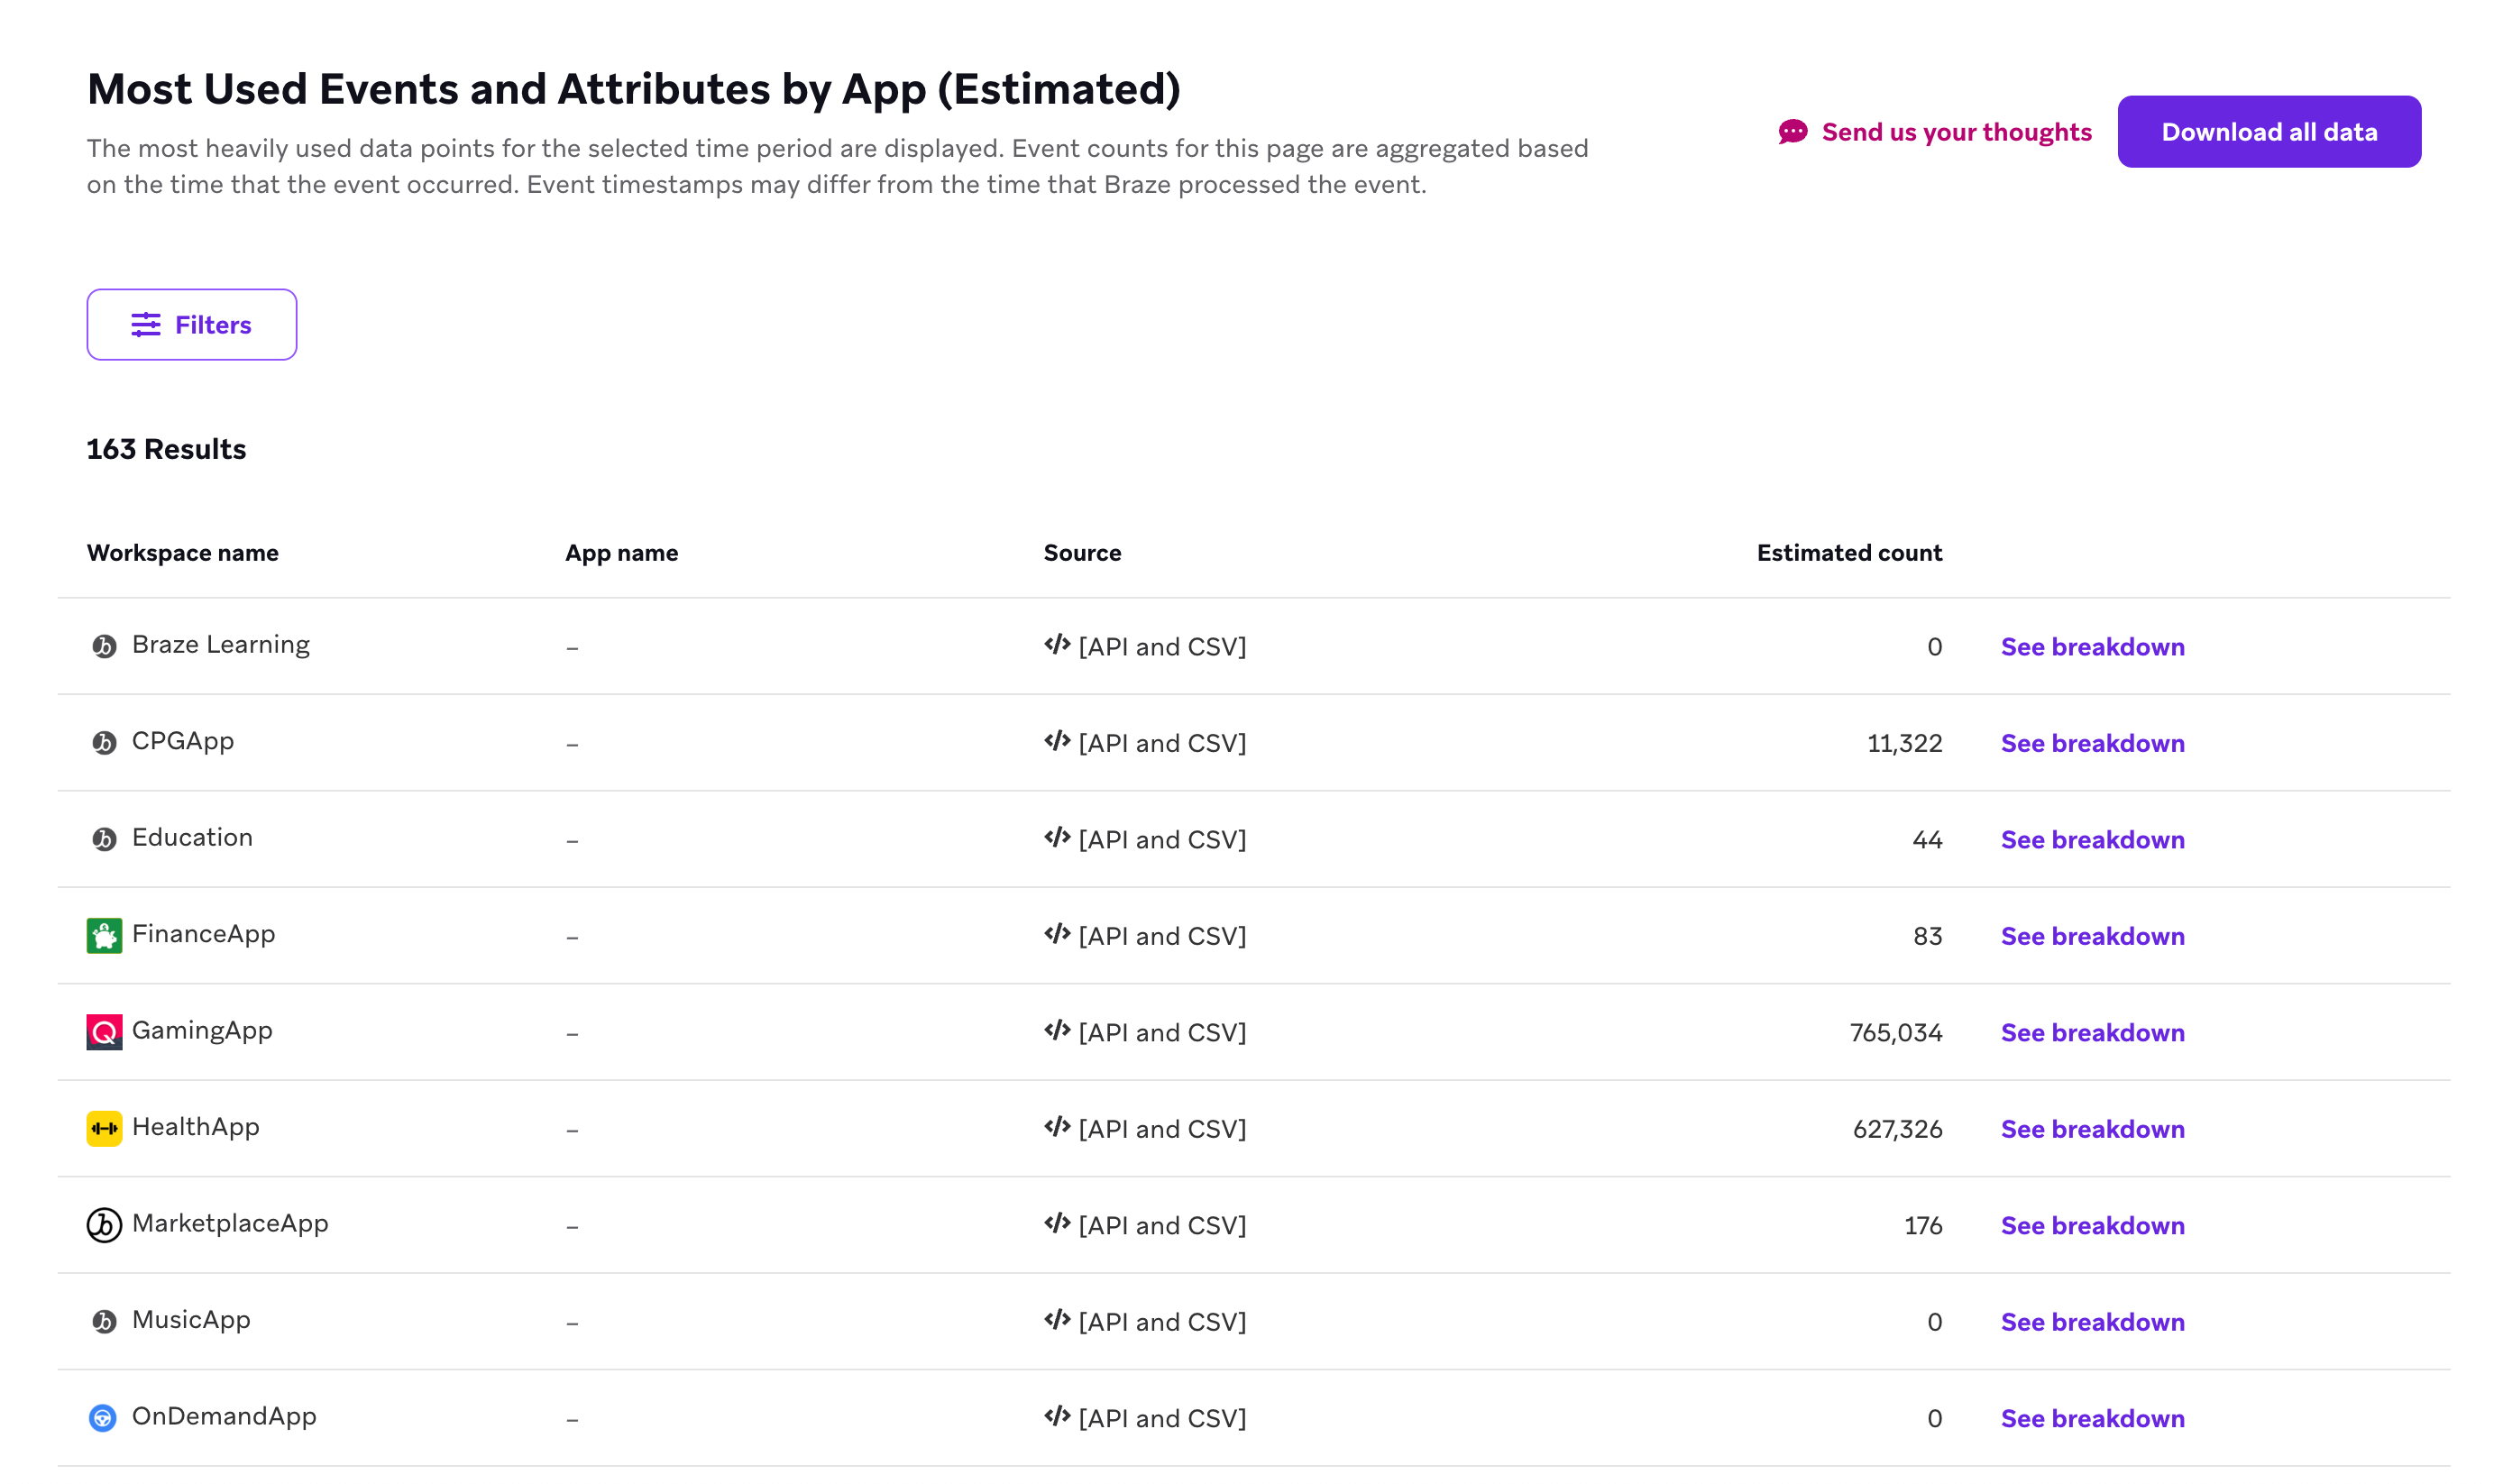
Task: Click the Education workspace icon
Action: click(x=104, y=839)
